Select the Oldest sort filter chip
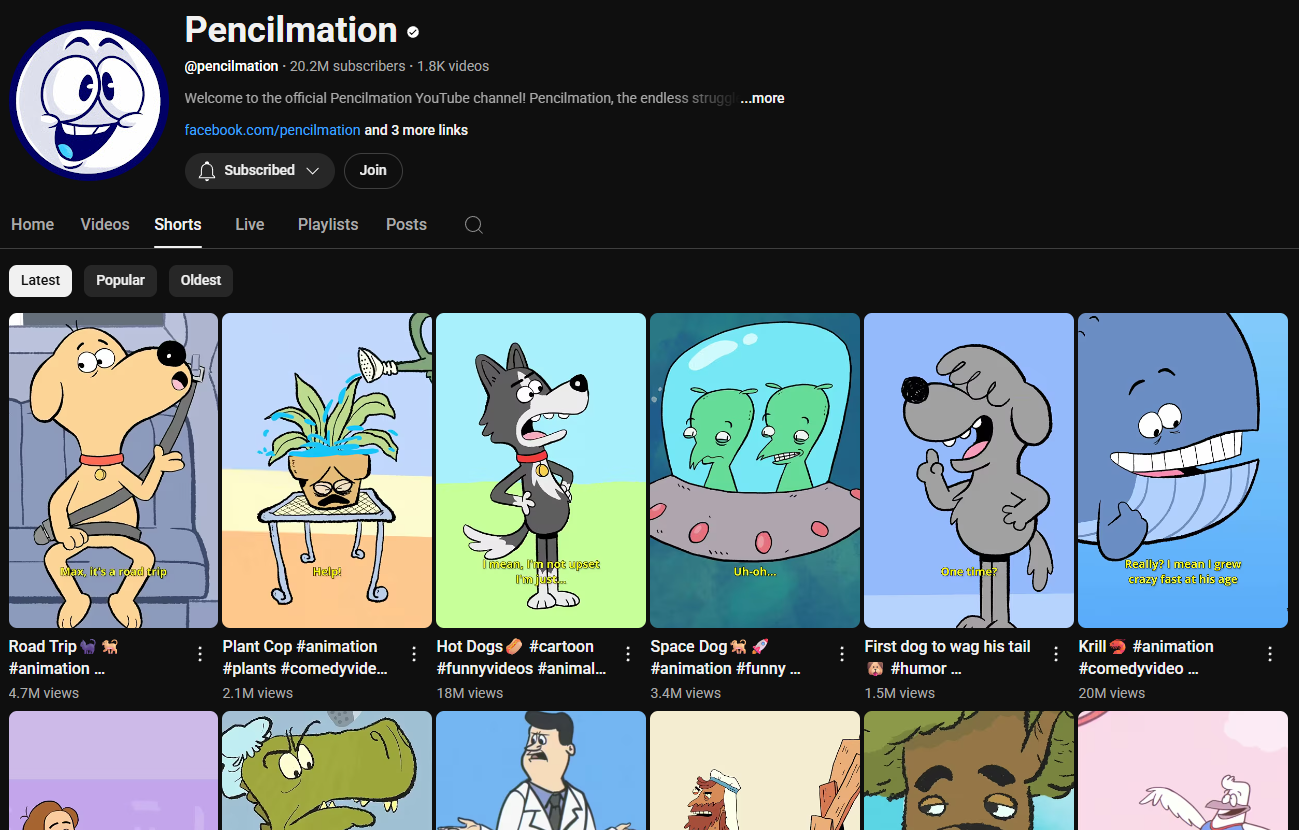The width and height of the screenshot is (1299, 830). [x=201, y=281]
